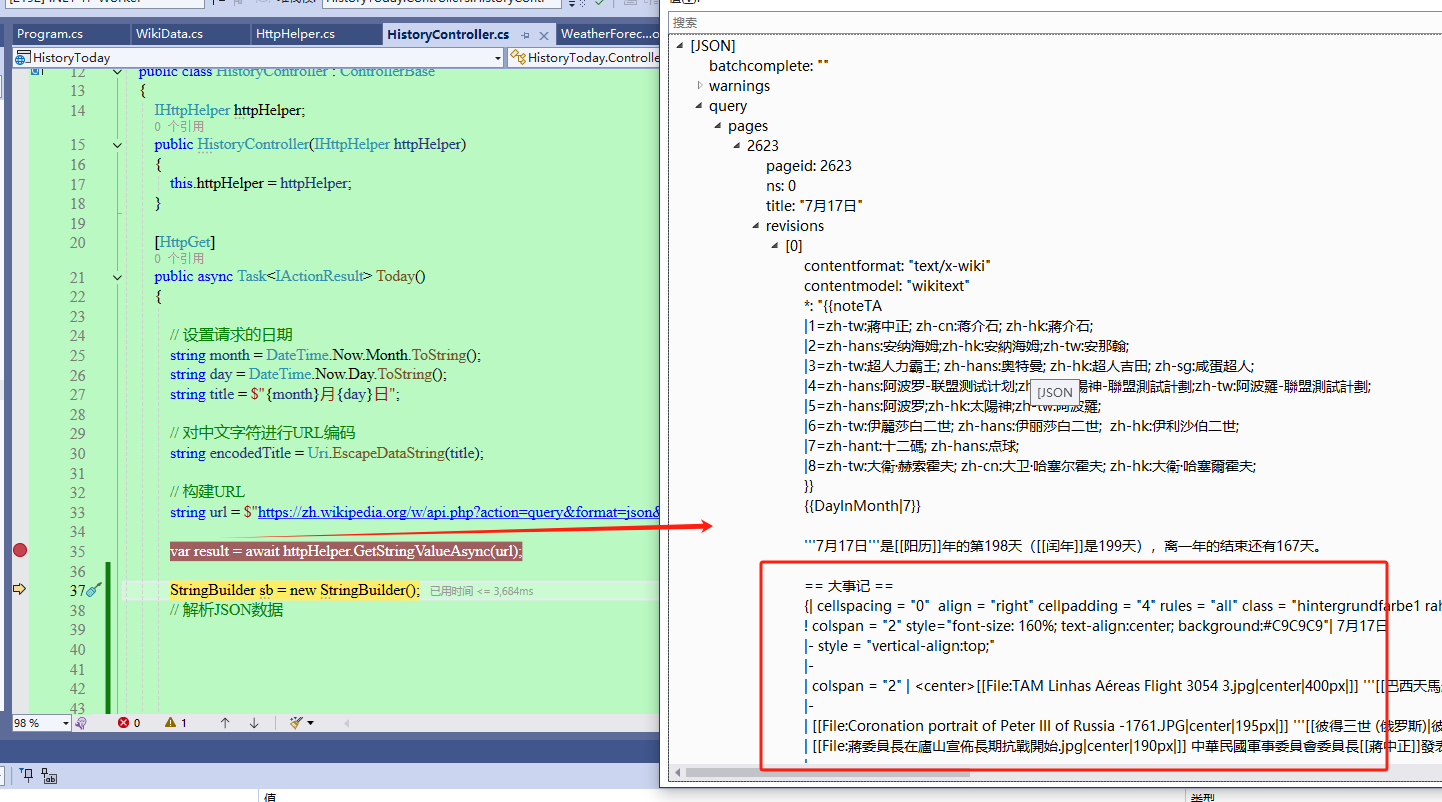Viewport: 1442px width, 802px height.
Task: Click the pin icon in bottom debug panel toolbar
Action: 26,775
